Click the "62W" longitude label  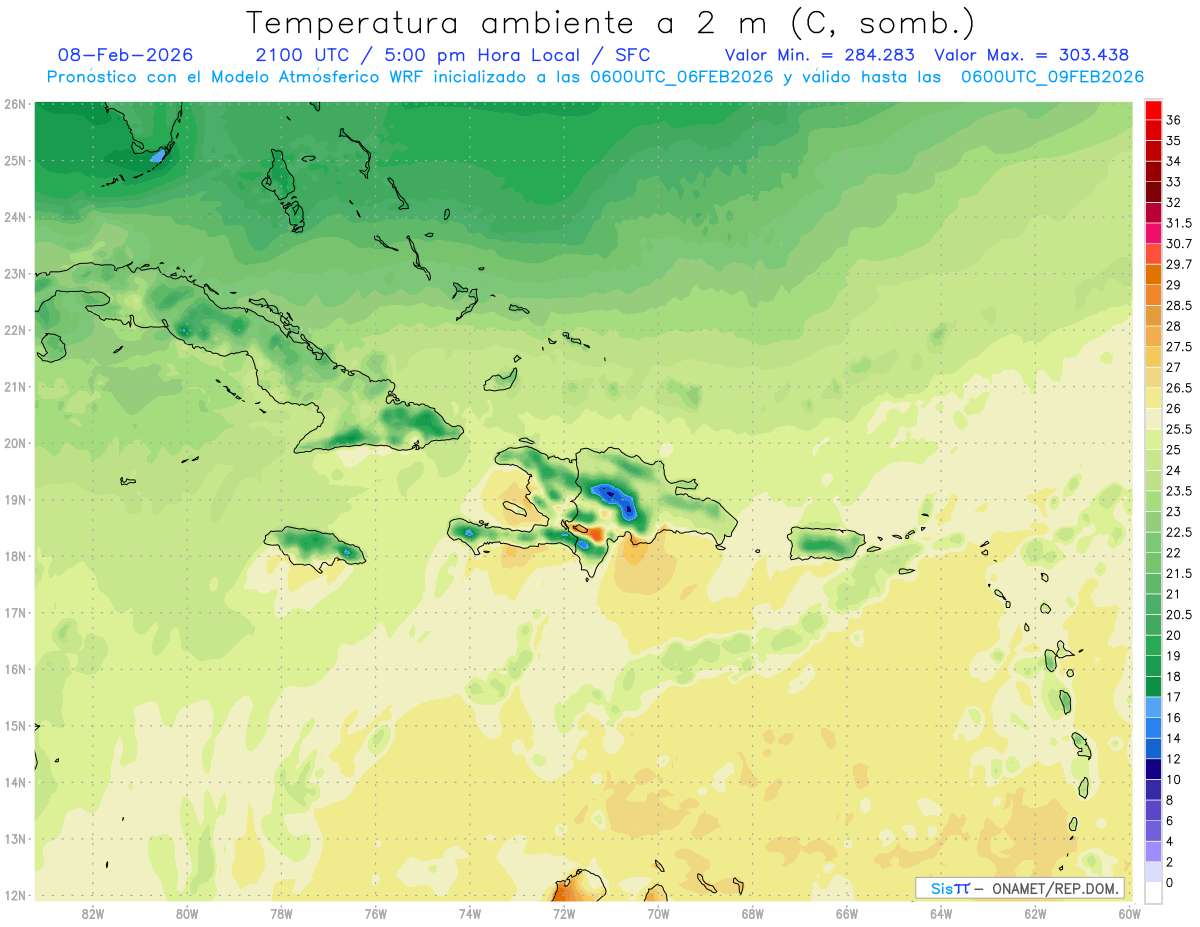point(1035,914)
